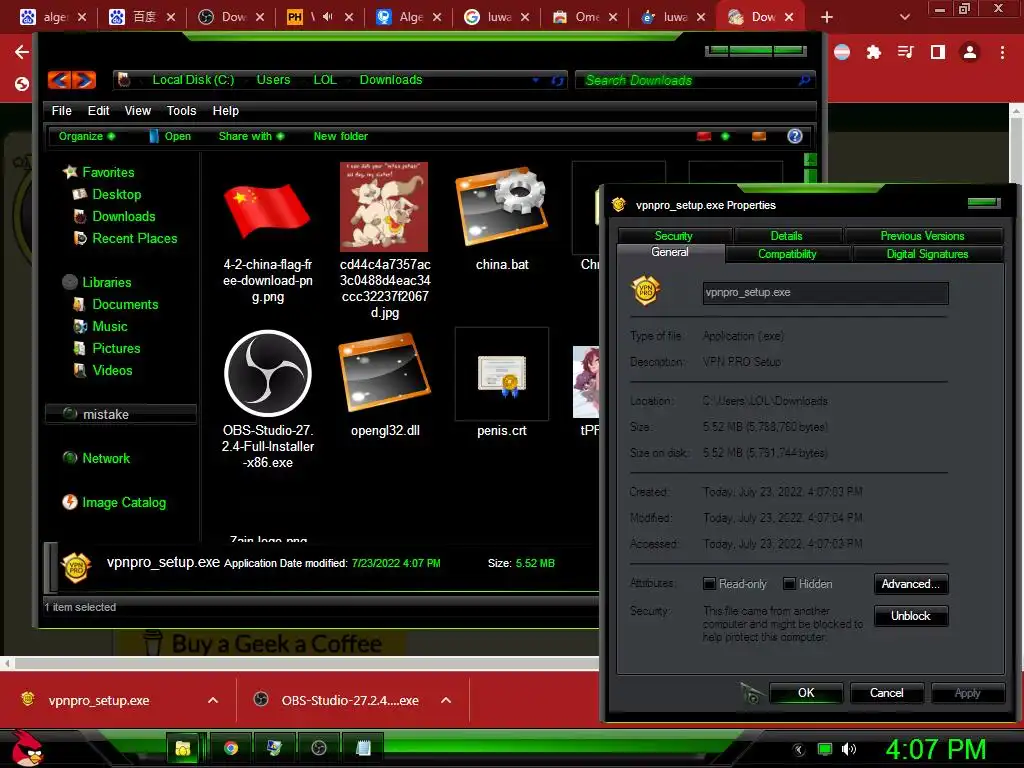The width and height of the screenshot is (1024, 768).
Task: Click the change view icon in Explorer toolbar
Action: (x=703, y=136)
